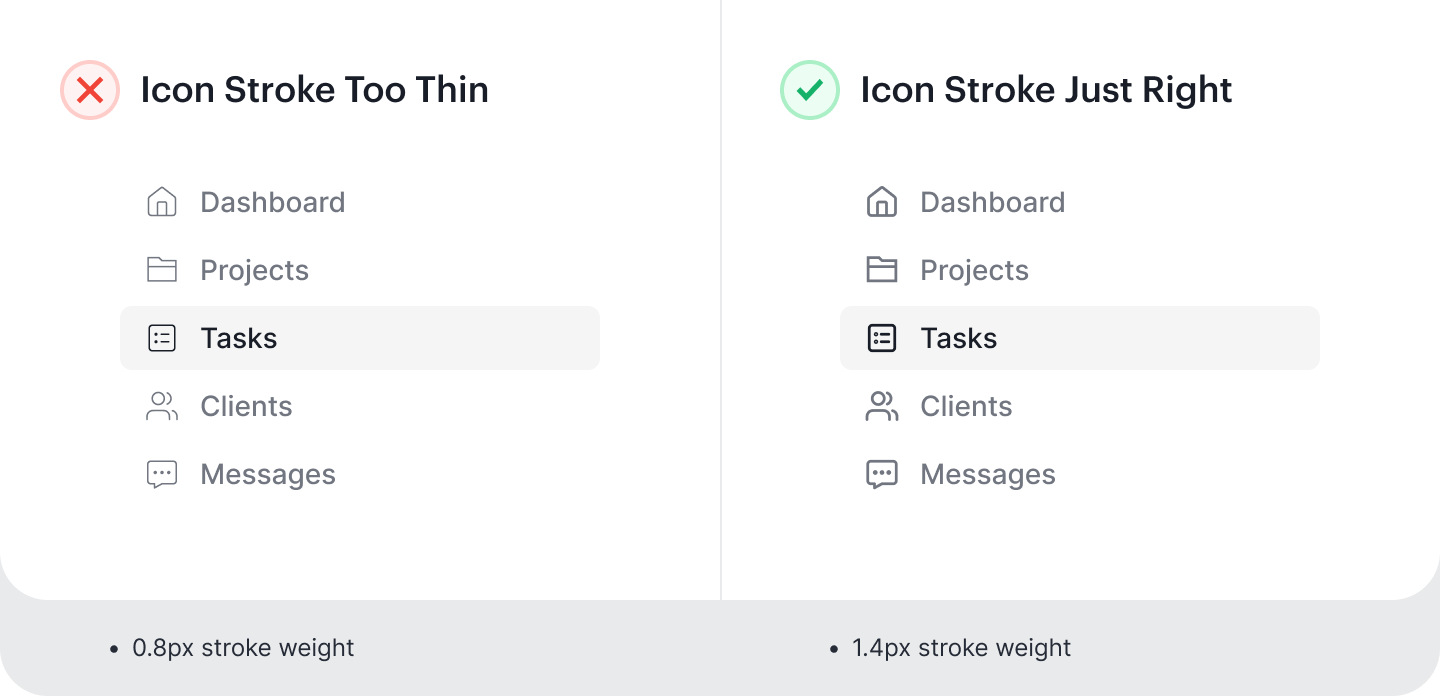Select Projects in the left example menu
The image size is (1440, 696).
tap(254, 270)
